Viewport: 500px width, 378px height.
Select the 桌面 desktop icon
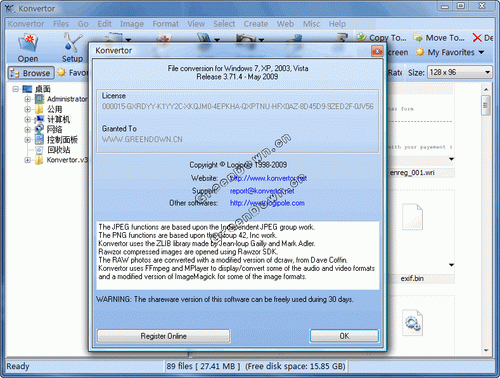[27, 89]
